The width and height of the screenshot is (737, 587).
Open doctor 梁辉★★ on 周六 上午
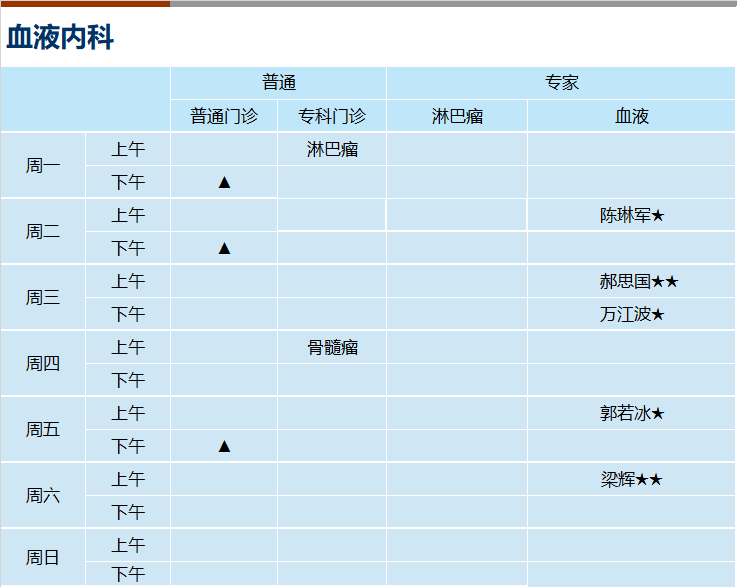pyautogui.click(x=631, y=479)
